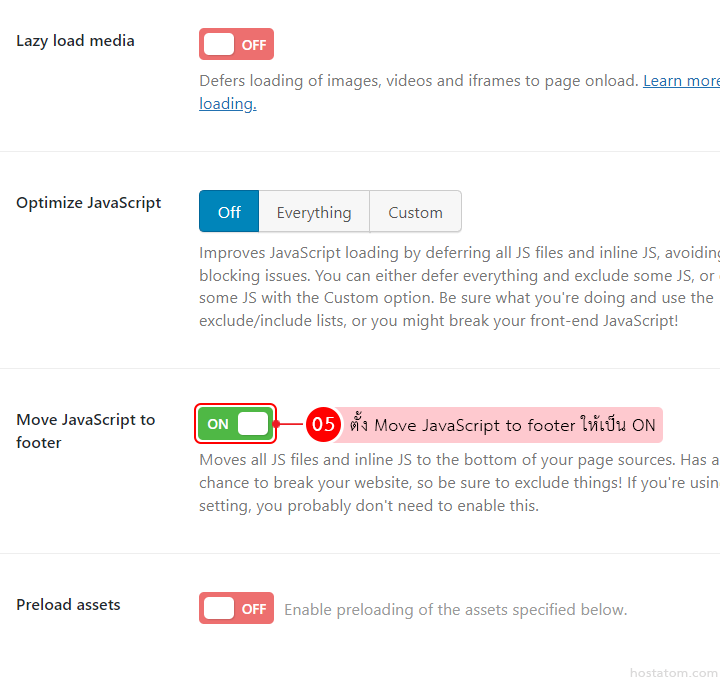The height and width of the screenshot is (680, 720).
Task: Click the Optimize JavaScript setting label
Action: click(88, 203)
